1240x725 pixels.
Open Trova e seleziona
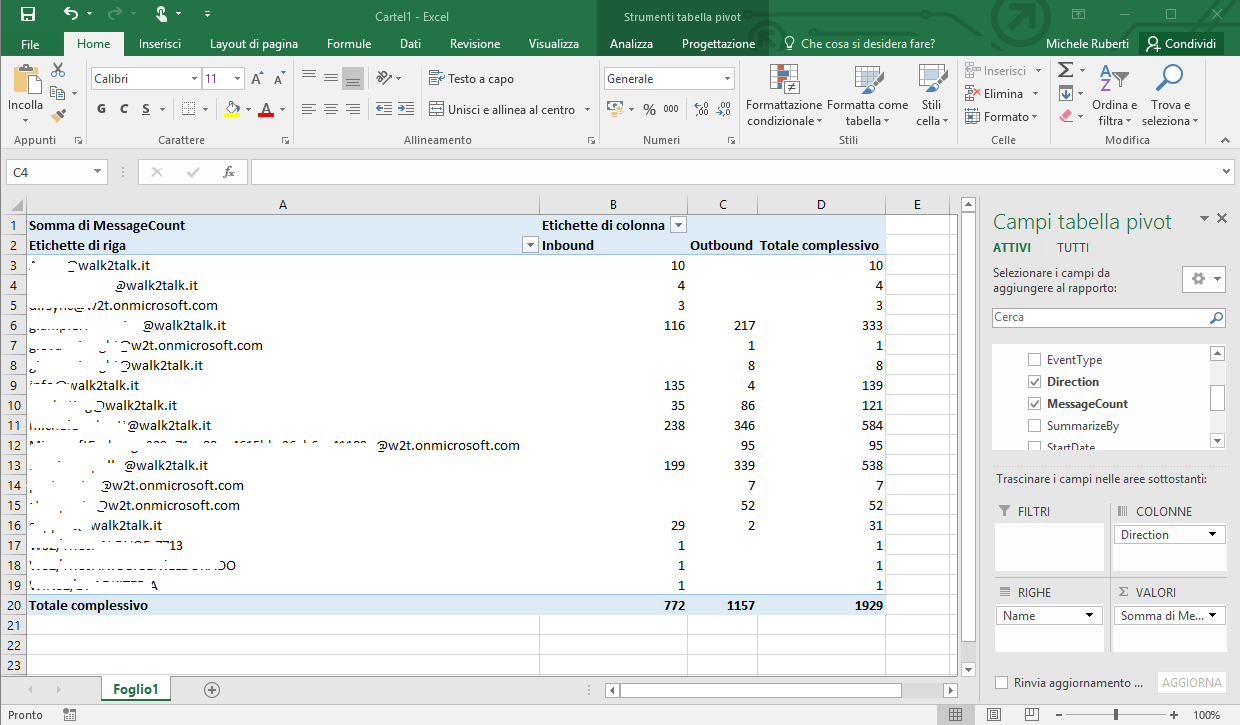[x=1169, y=96]
